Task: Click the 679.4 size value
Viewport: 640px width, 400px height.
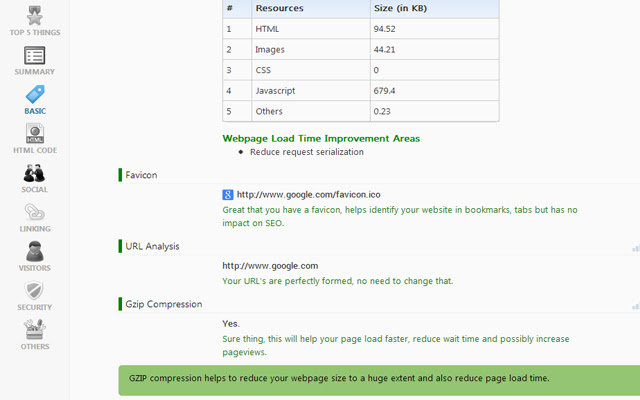Action: (x=384, y=91)
